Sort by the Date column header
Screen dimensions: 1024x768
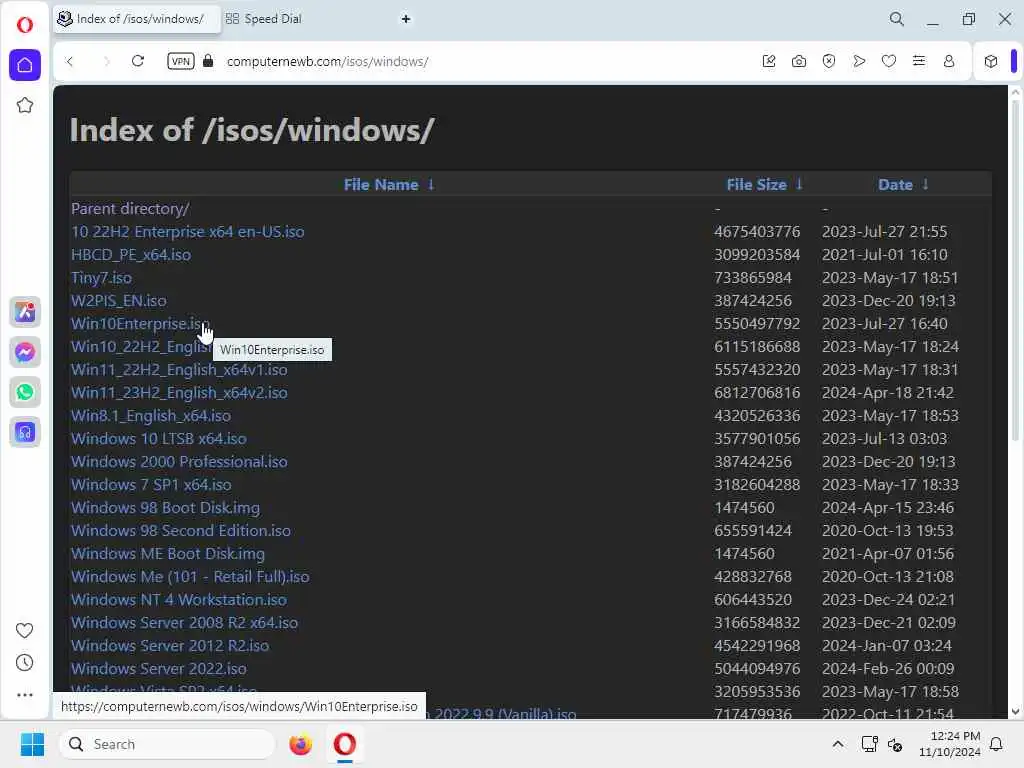(903, 185)
